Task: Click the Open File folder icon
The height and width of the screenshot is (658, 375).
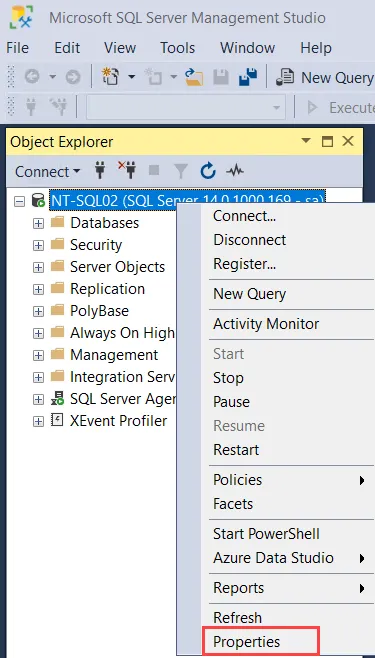Action: click(194, 77)
